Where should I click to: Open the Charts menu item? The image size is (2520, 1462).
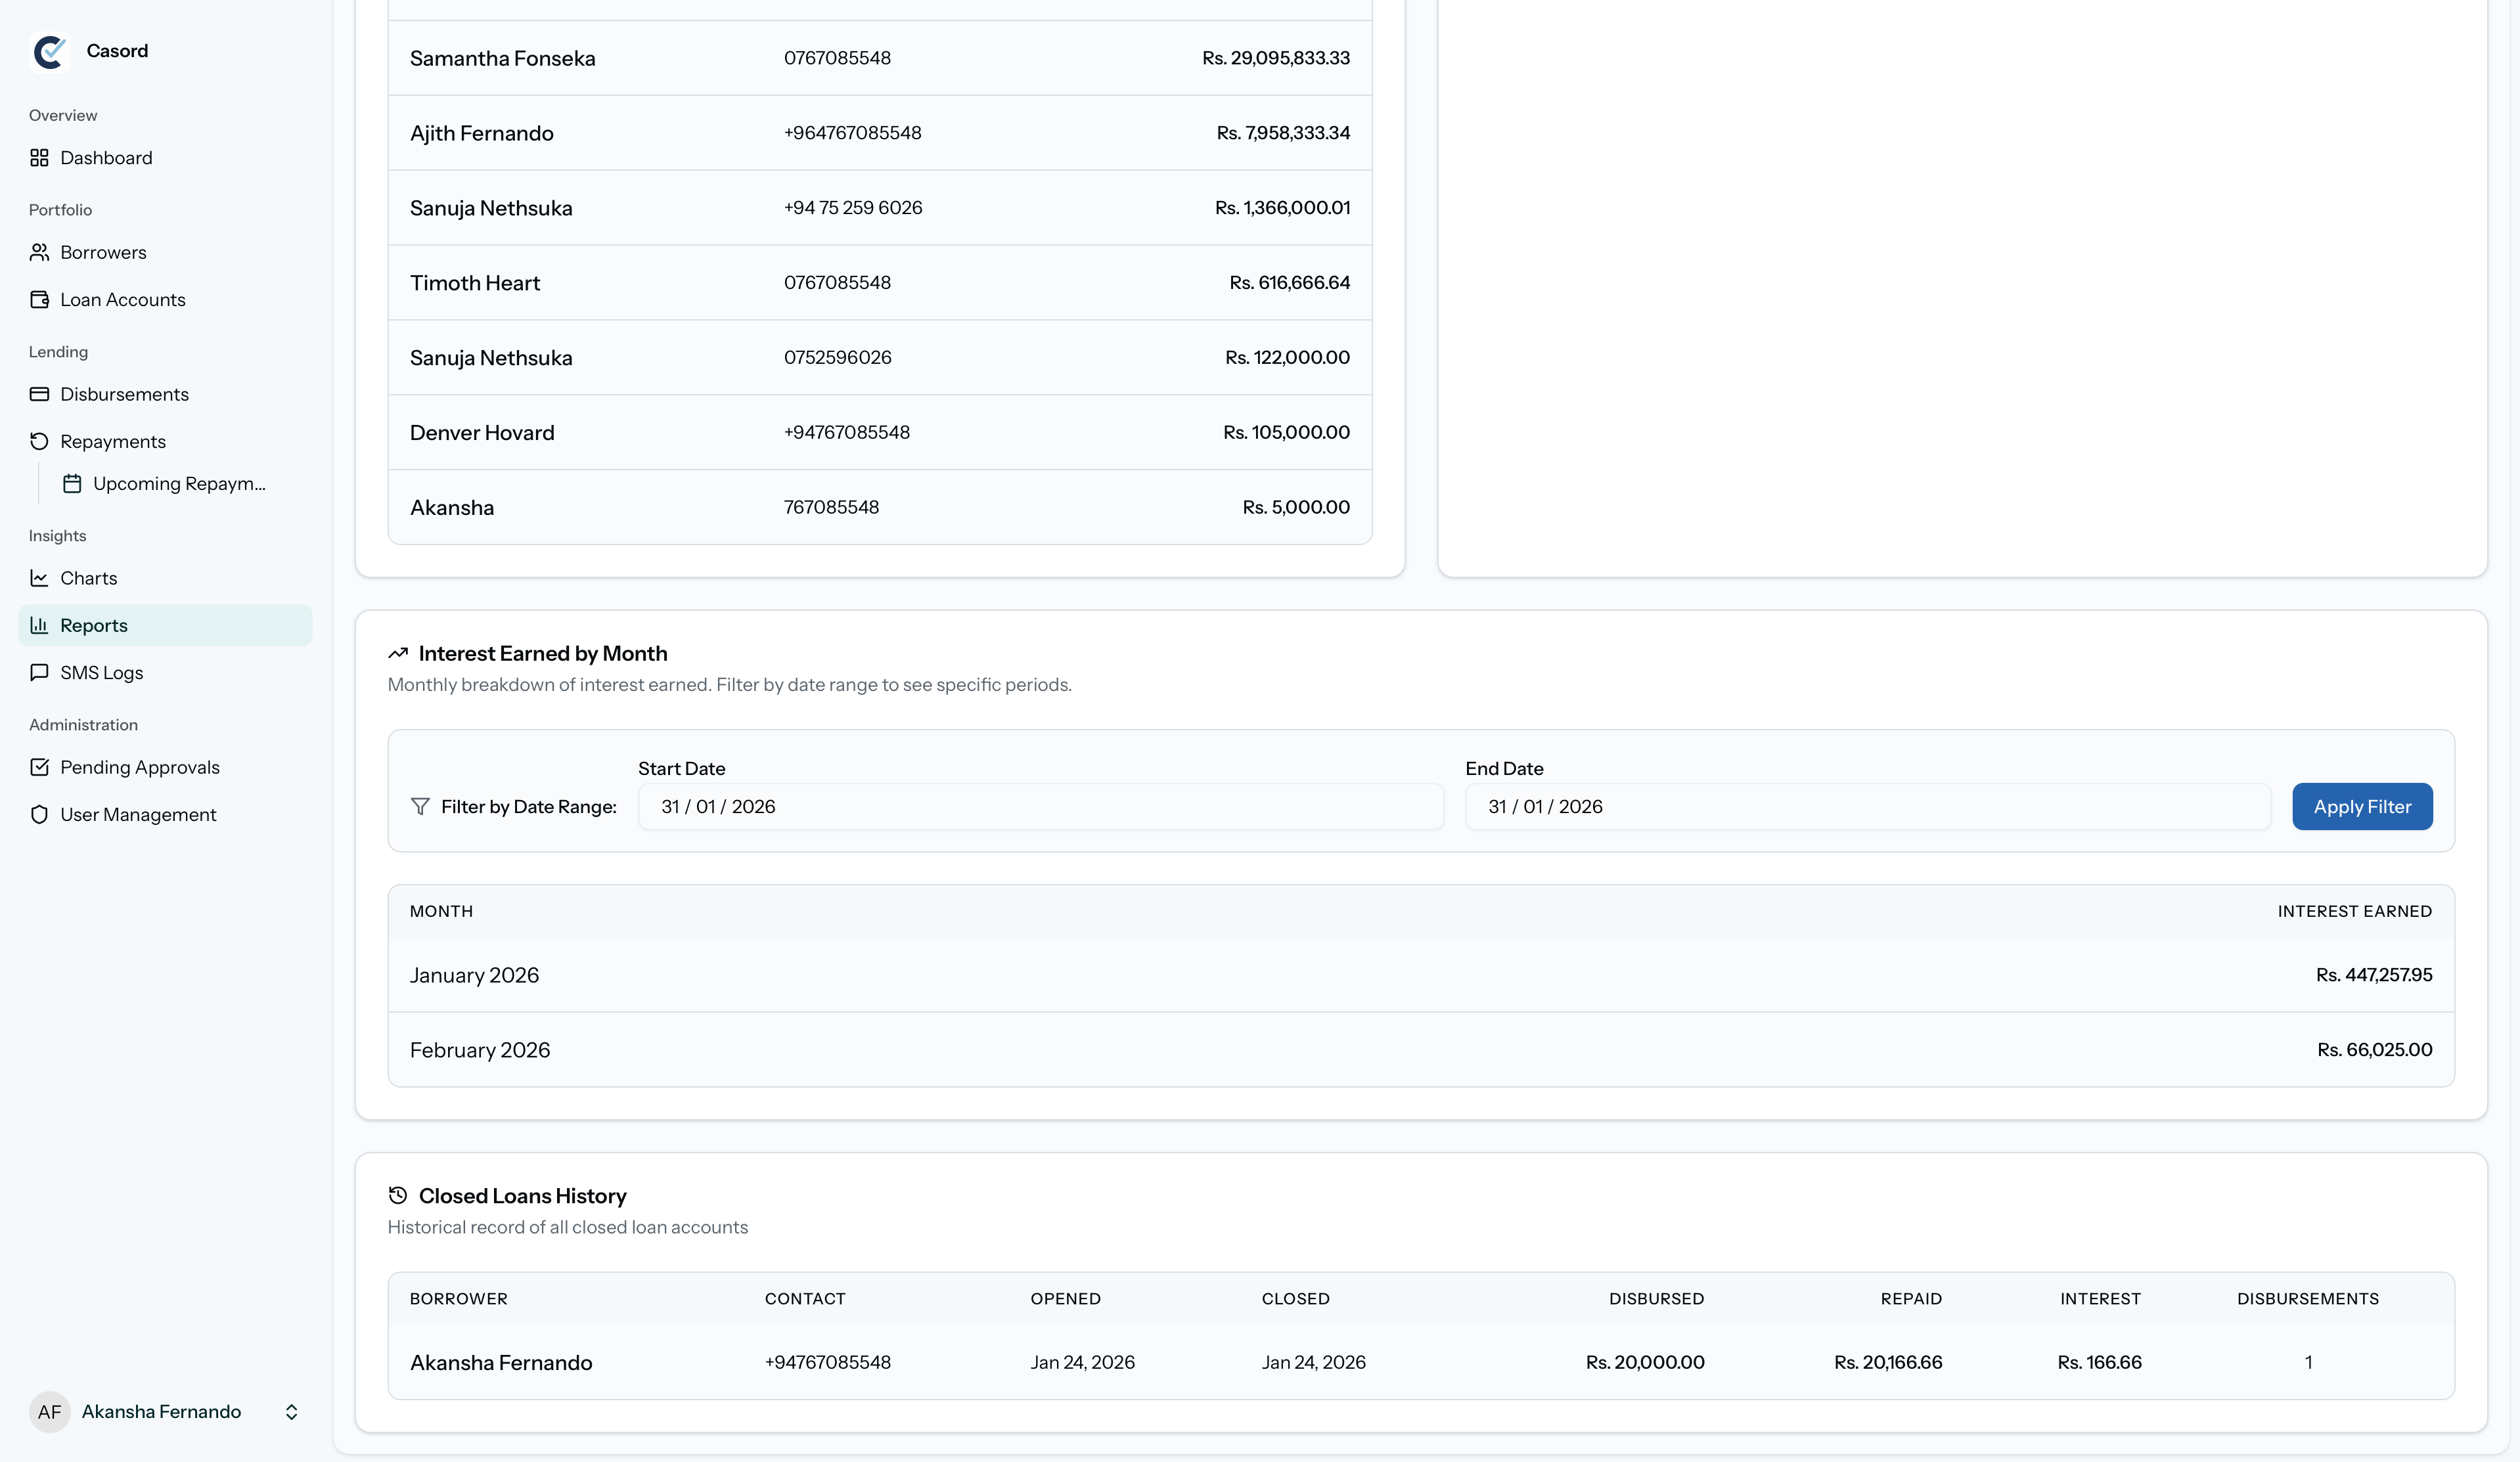[x=88, y=578]
